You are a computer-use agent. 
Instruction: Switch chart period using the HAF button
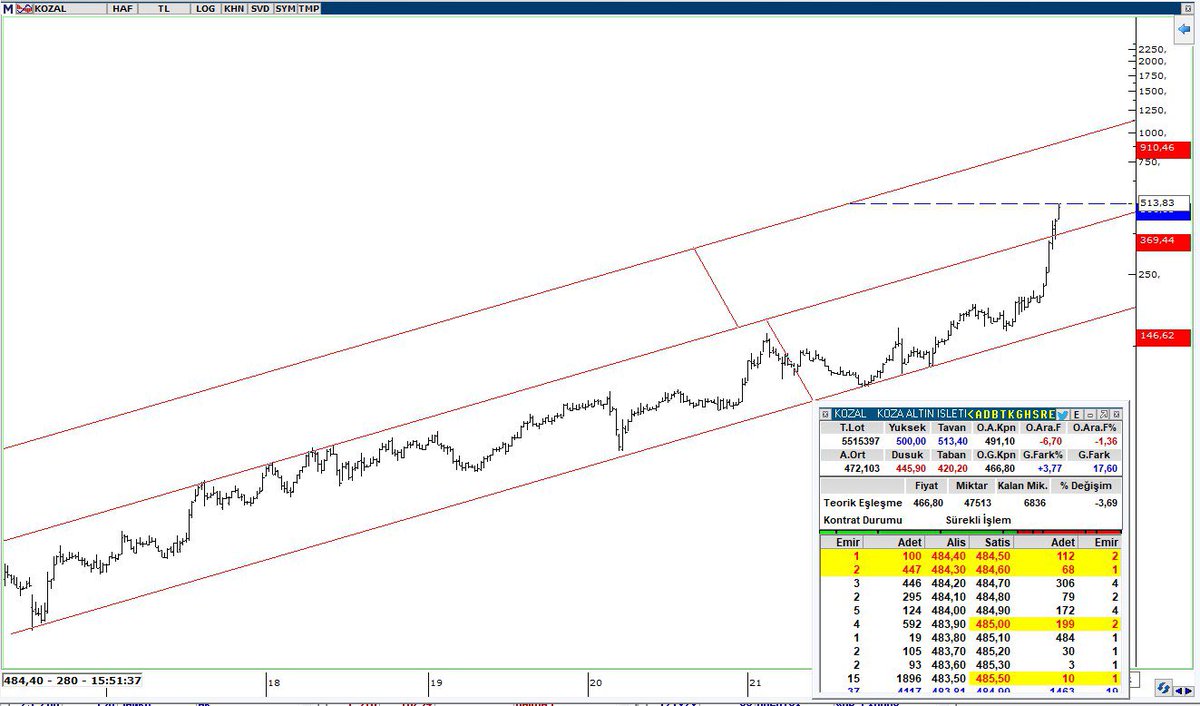pos(122,7)
